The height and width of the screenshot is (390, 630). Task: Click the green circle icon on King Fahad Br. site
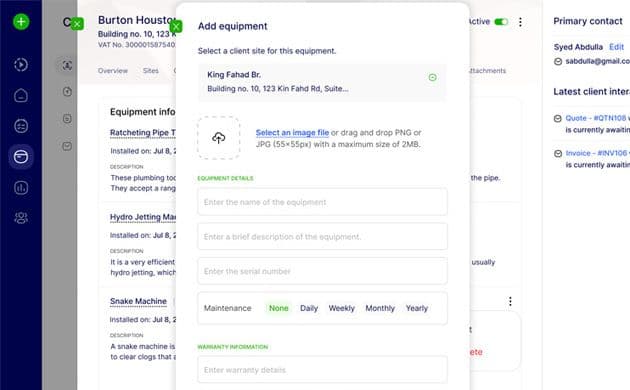(433, 78)
